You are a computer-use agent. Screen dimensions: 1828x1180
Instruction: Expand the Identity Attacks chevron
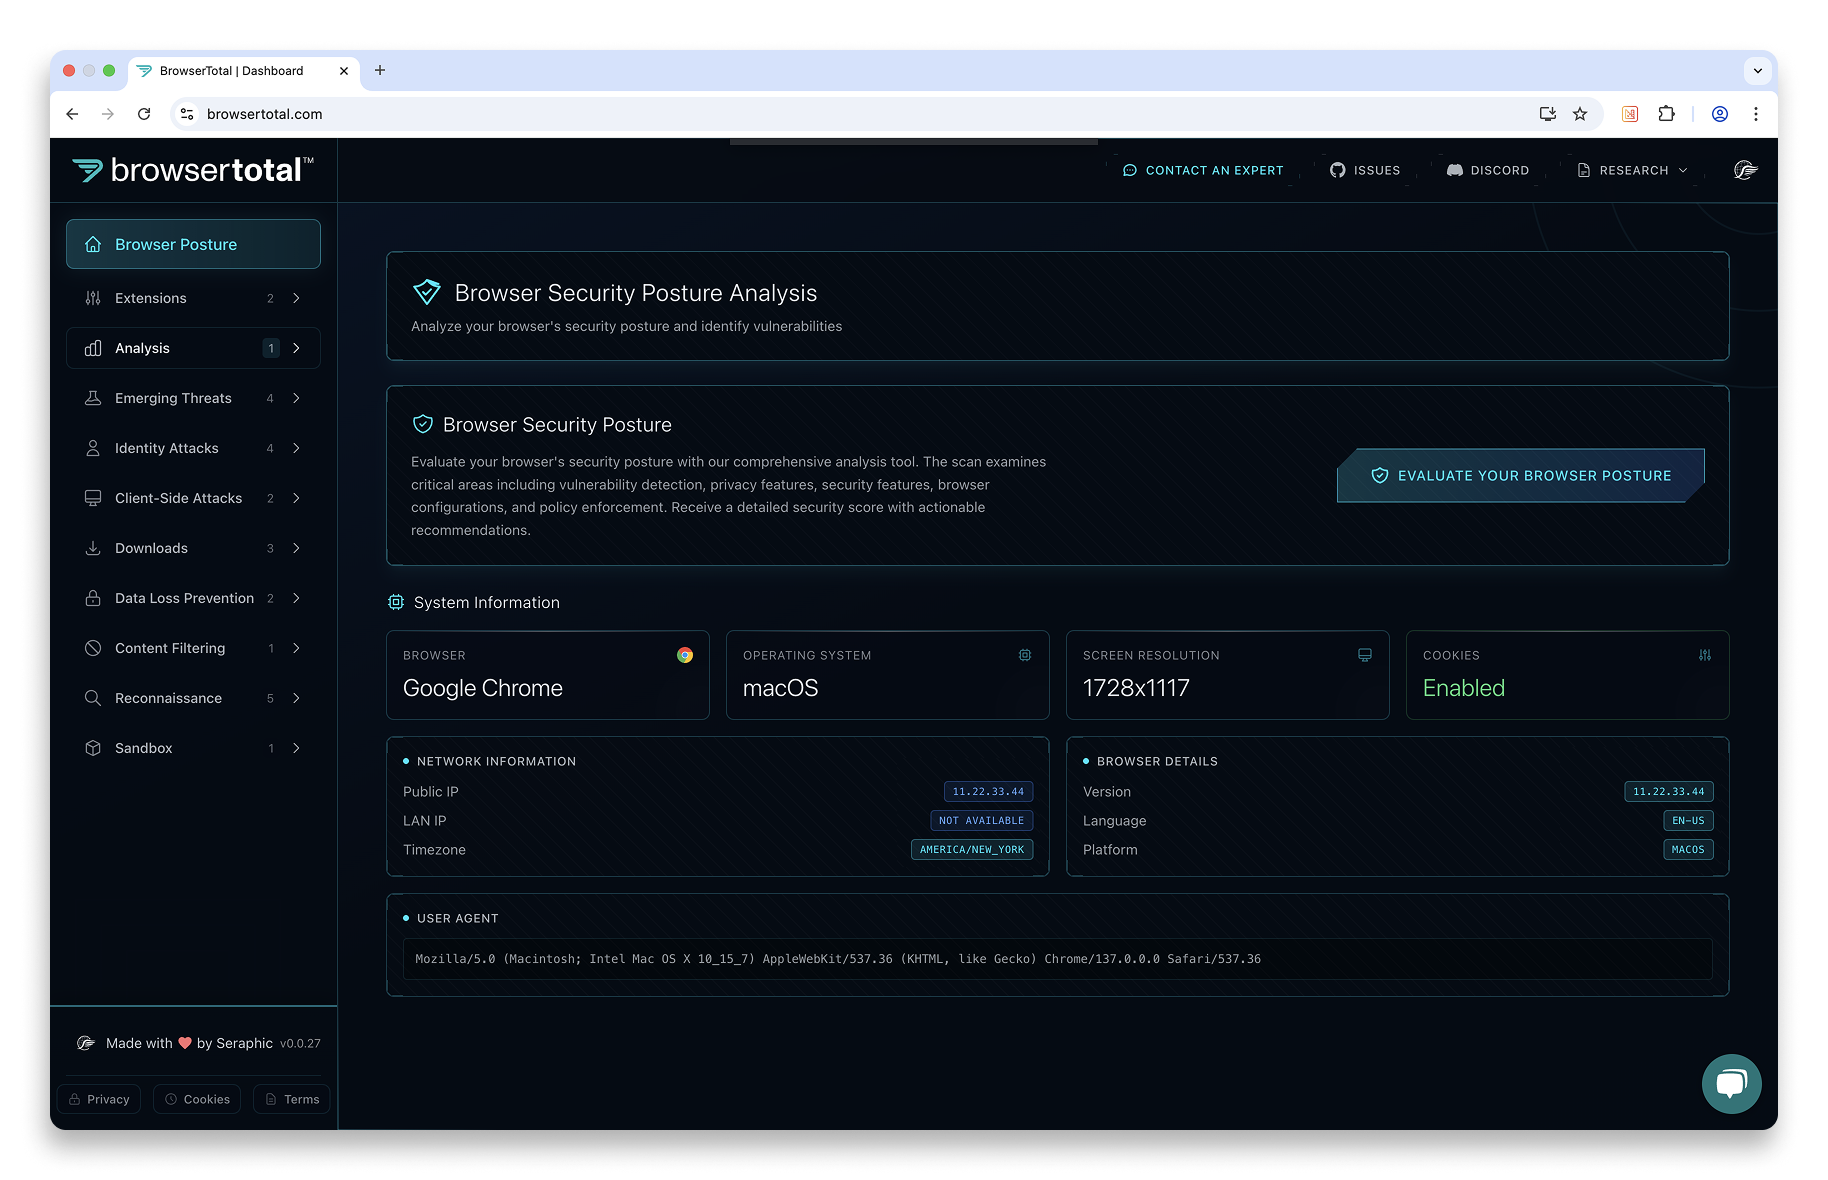[296, 448]
